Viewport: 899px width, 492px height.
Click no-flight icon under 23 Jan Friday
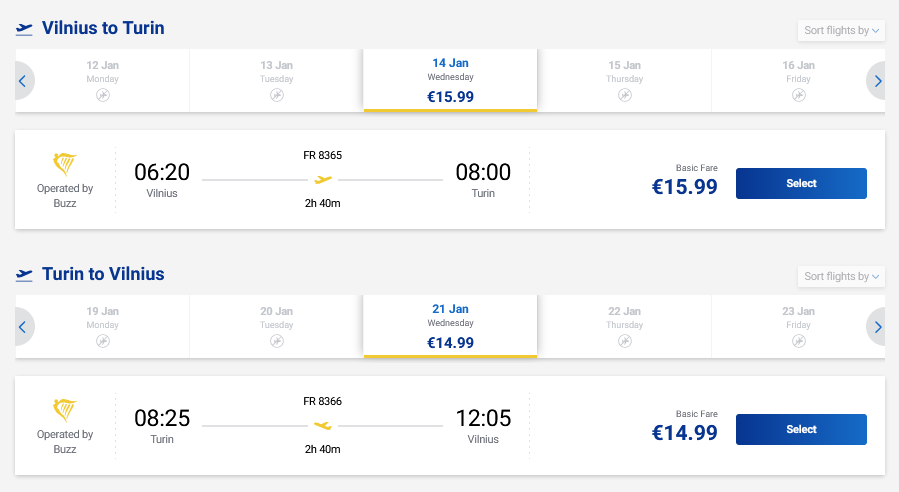tap(798, 341)
